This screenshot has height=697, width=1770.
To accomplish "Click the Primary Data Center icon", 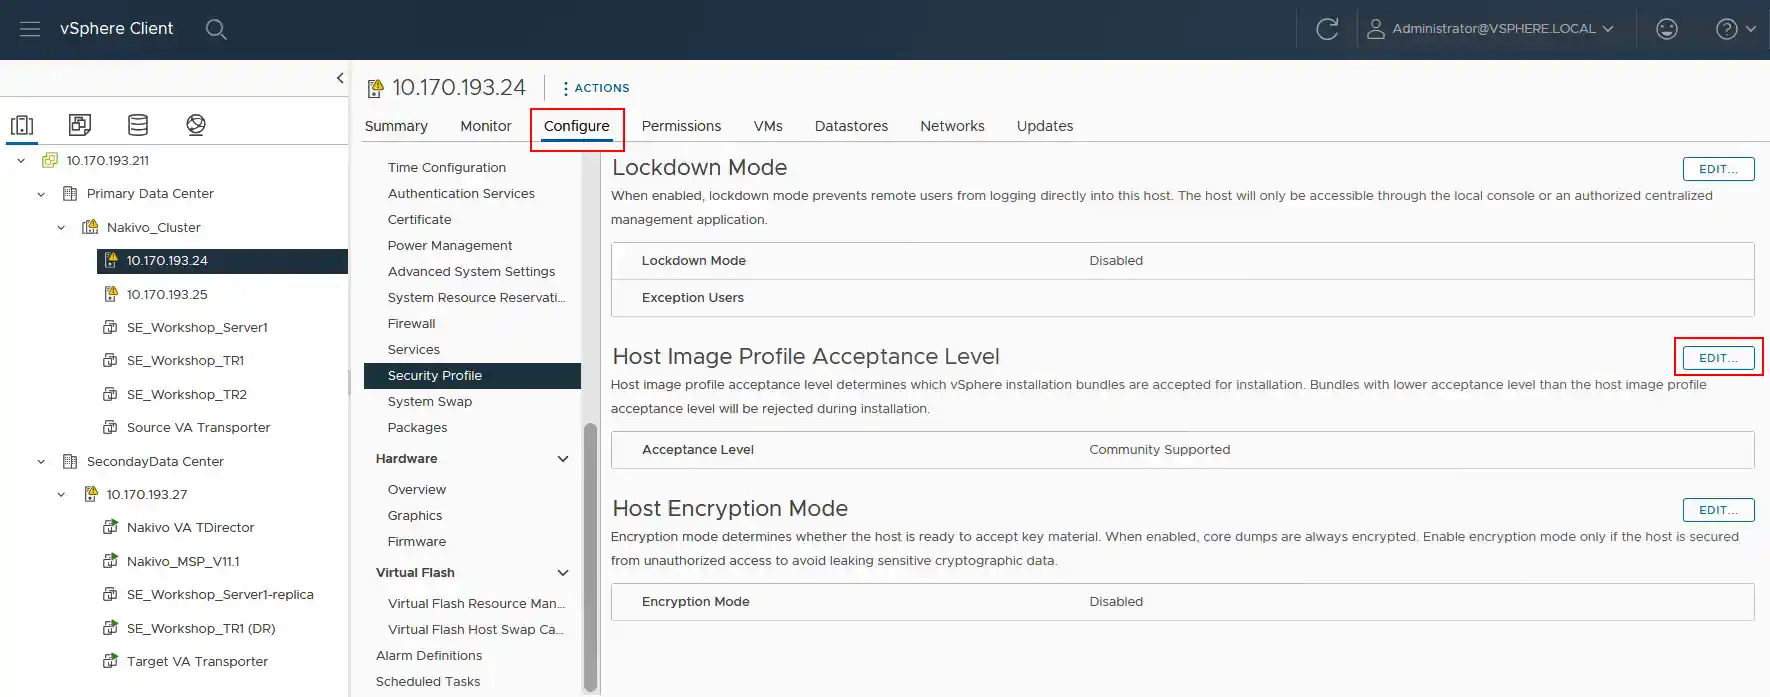I will tap(70, 194).
